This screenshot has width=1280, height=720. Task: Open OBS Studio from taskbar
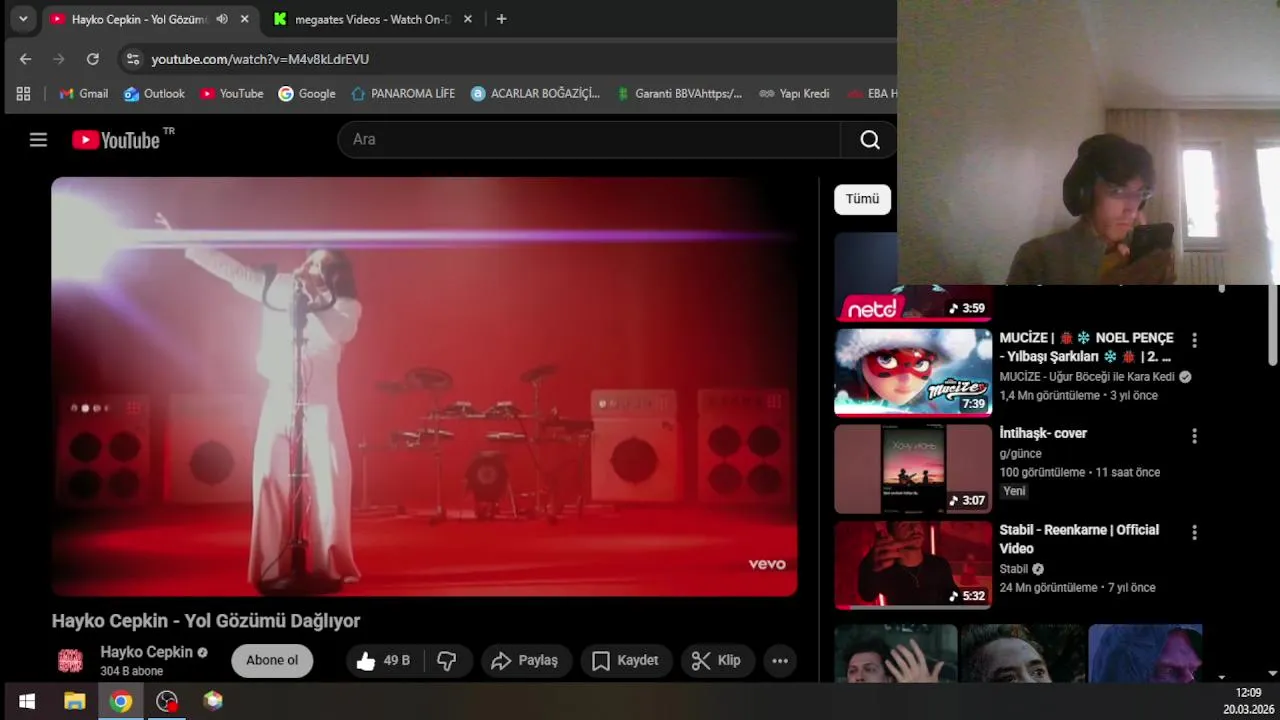(167, 701)
